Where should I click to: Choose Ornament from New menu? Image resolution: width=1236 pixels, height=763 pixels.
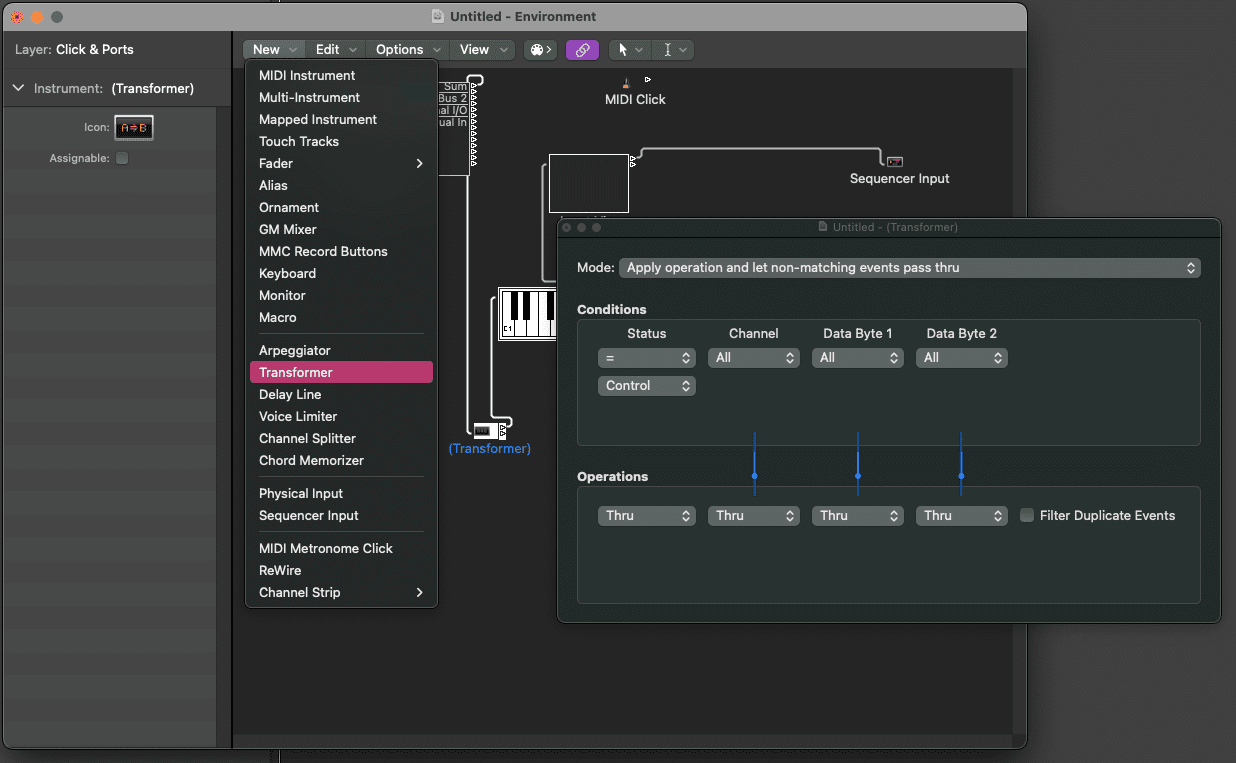point(341,207)
